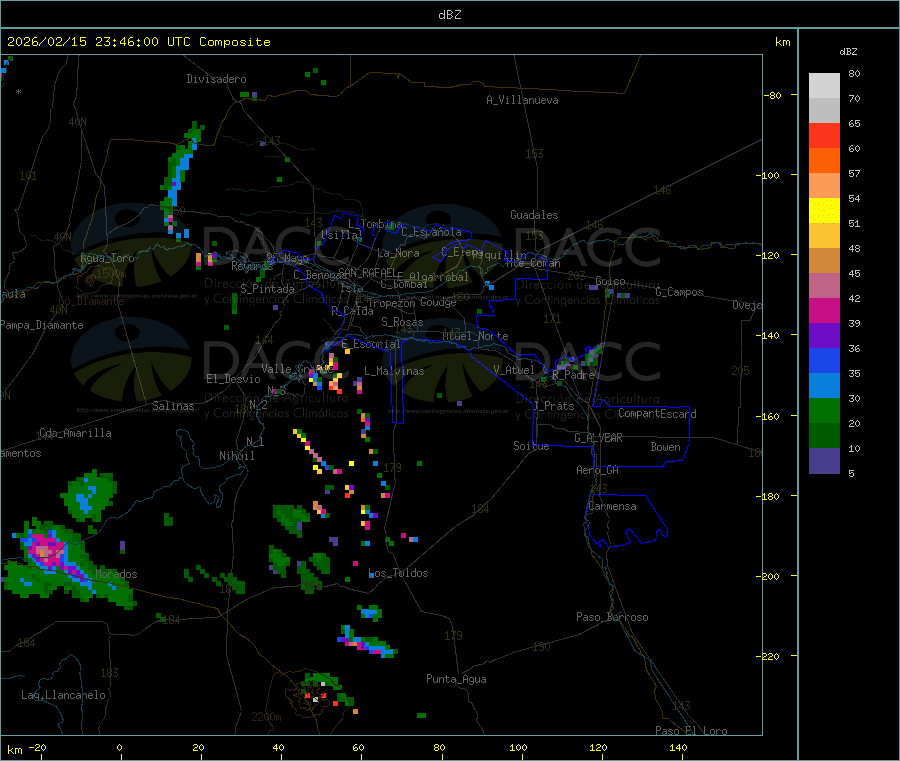Select the purple 39–36 dBZ legend swatch
The image size is (900, 761).
tap(824, 336)
